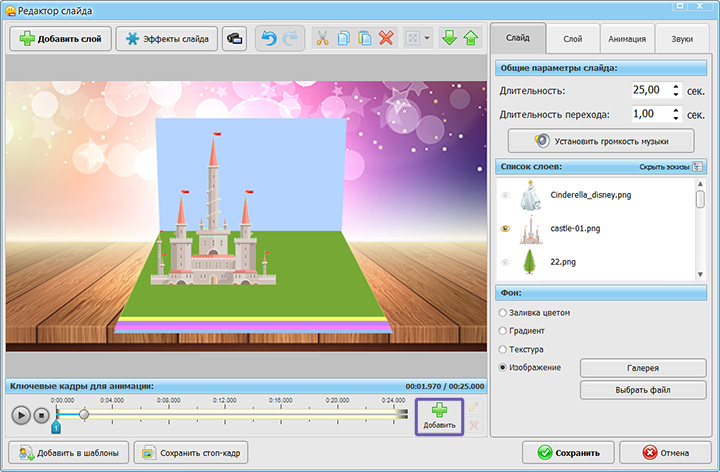Move layer up with the green up arrow
Screen dimensions: 720x472
click(x=471, y=38)
